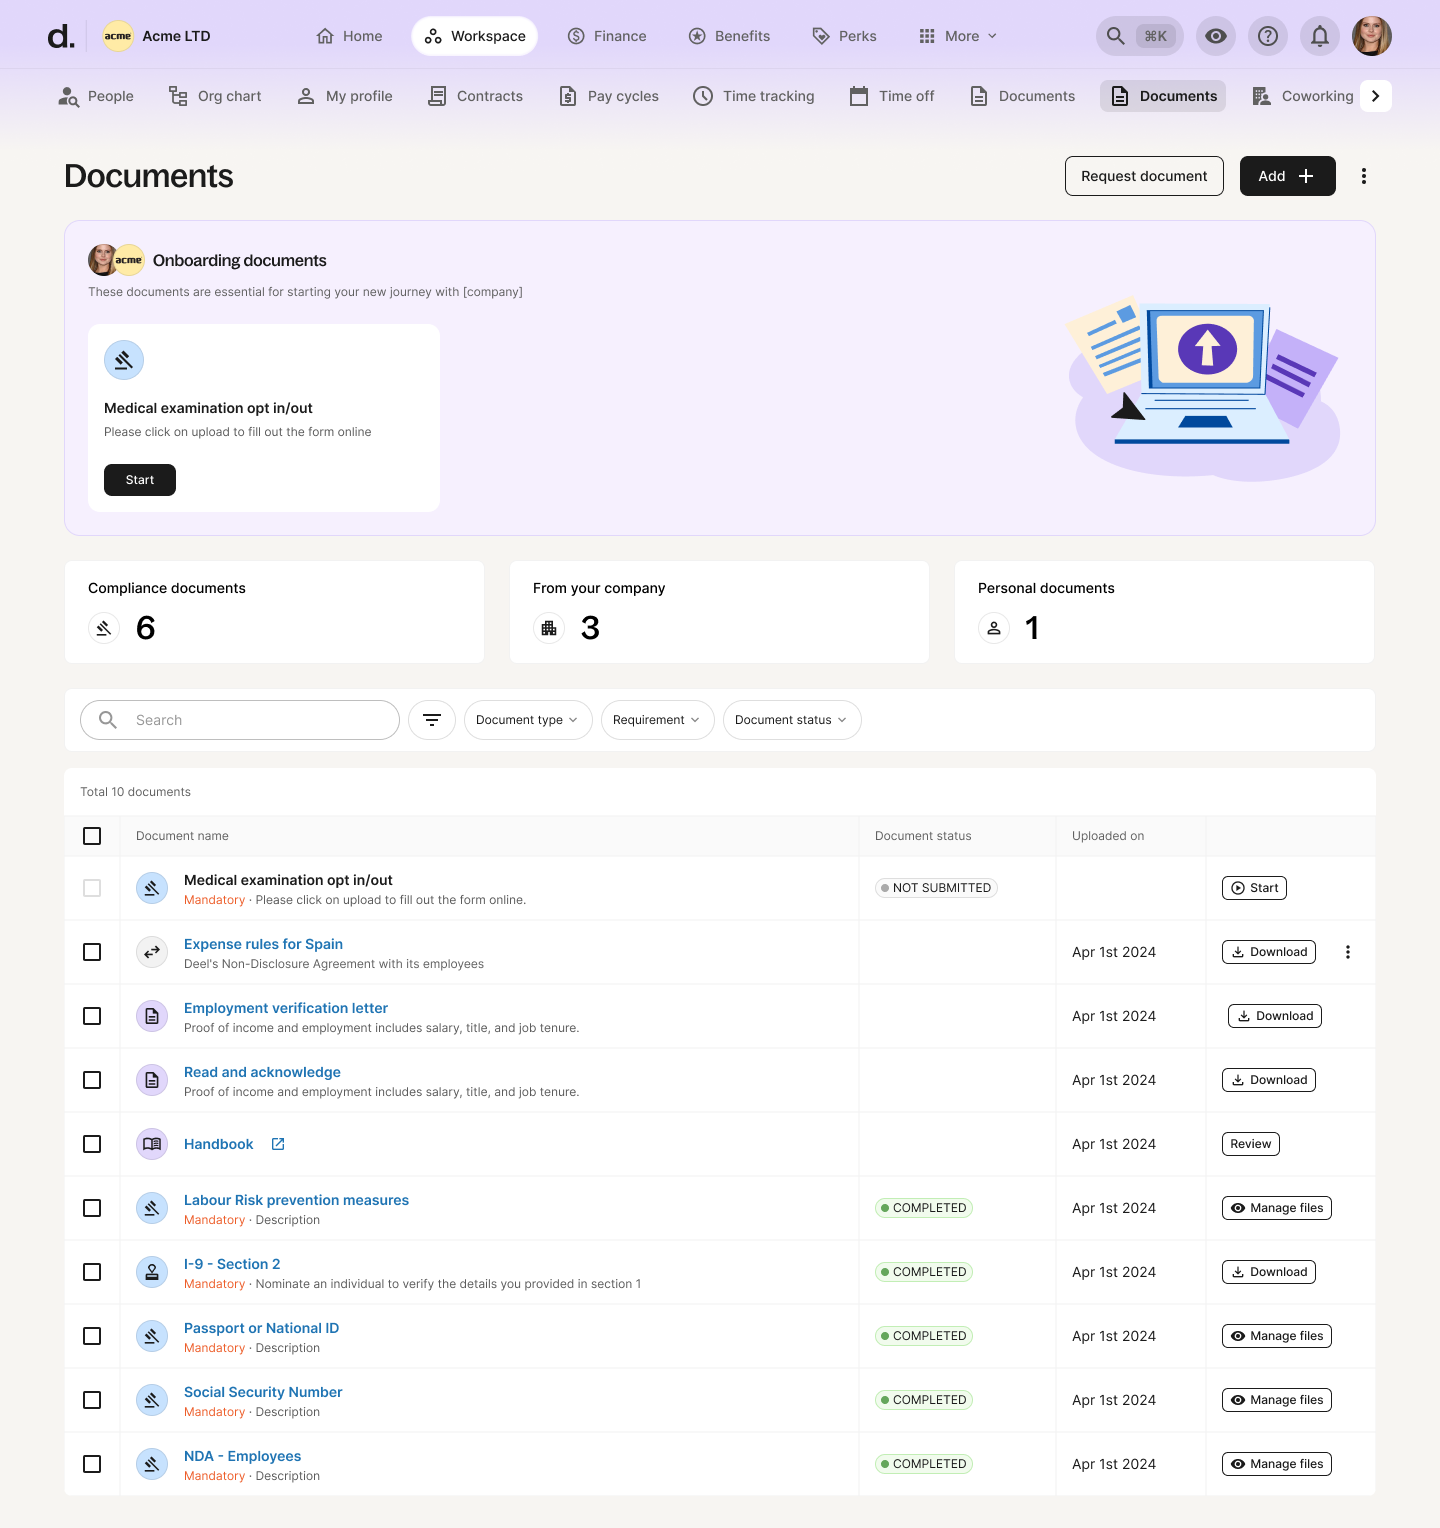The width and height of the screenshot is (1440, 1528).
Task: Open more options for Expense rules row
Action: point(1348,952)
